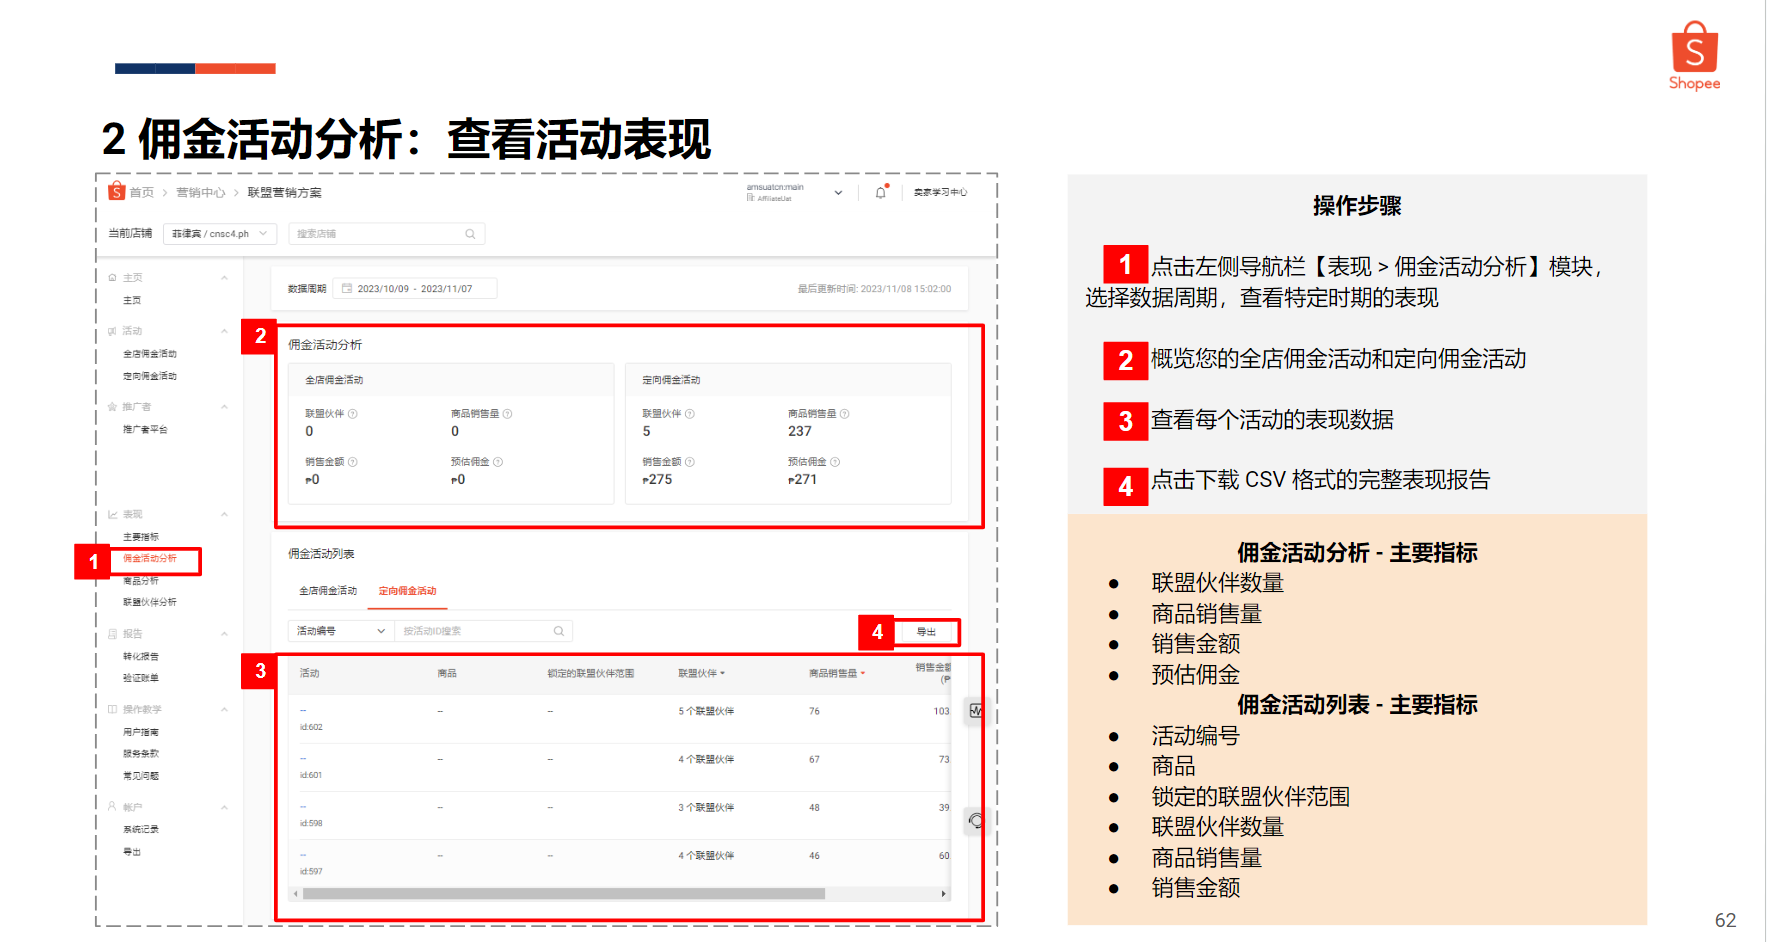The image size is (1767, 942).
Task: Open 服务条款 in the sidebar
Action: pyautogui.click(x=141, y=754)
